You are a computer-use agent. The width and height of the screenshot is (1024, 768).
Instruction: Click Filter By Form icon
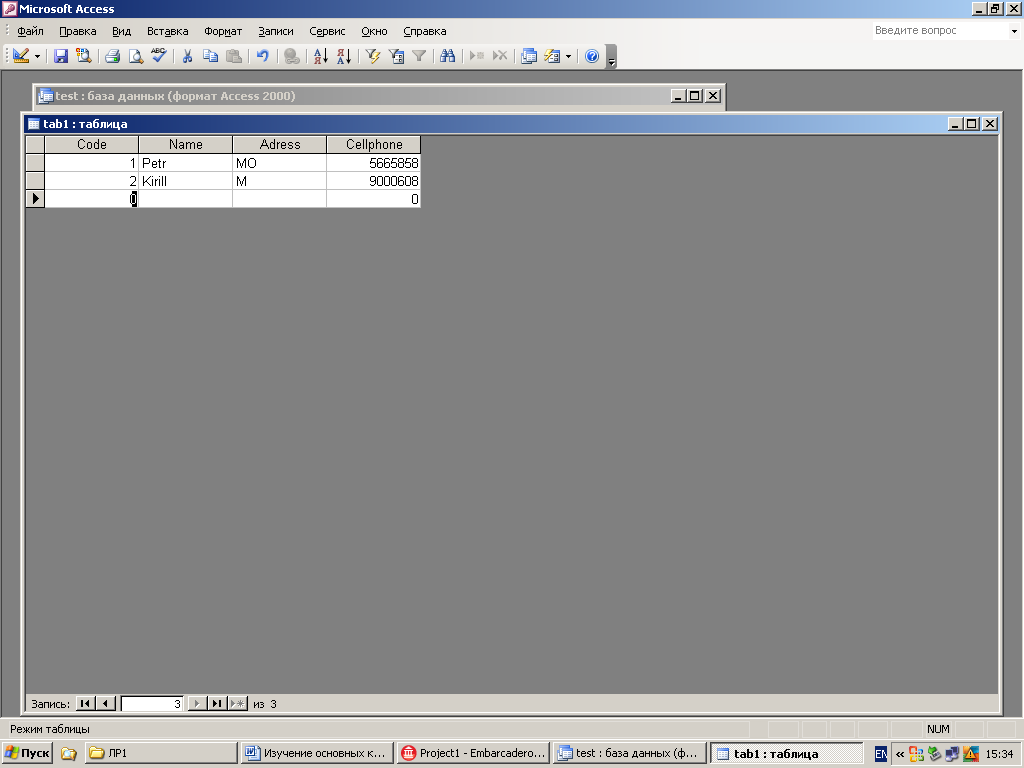pyautogui.click(x=396, y=56)
